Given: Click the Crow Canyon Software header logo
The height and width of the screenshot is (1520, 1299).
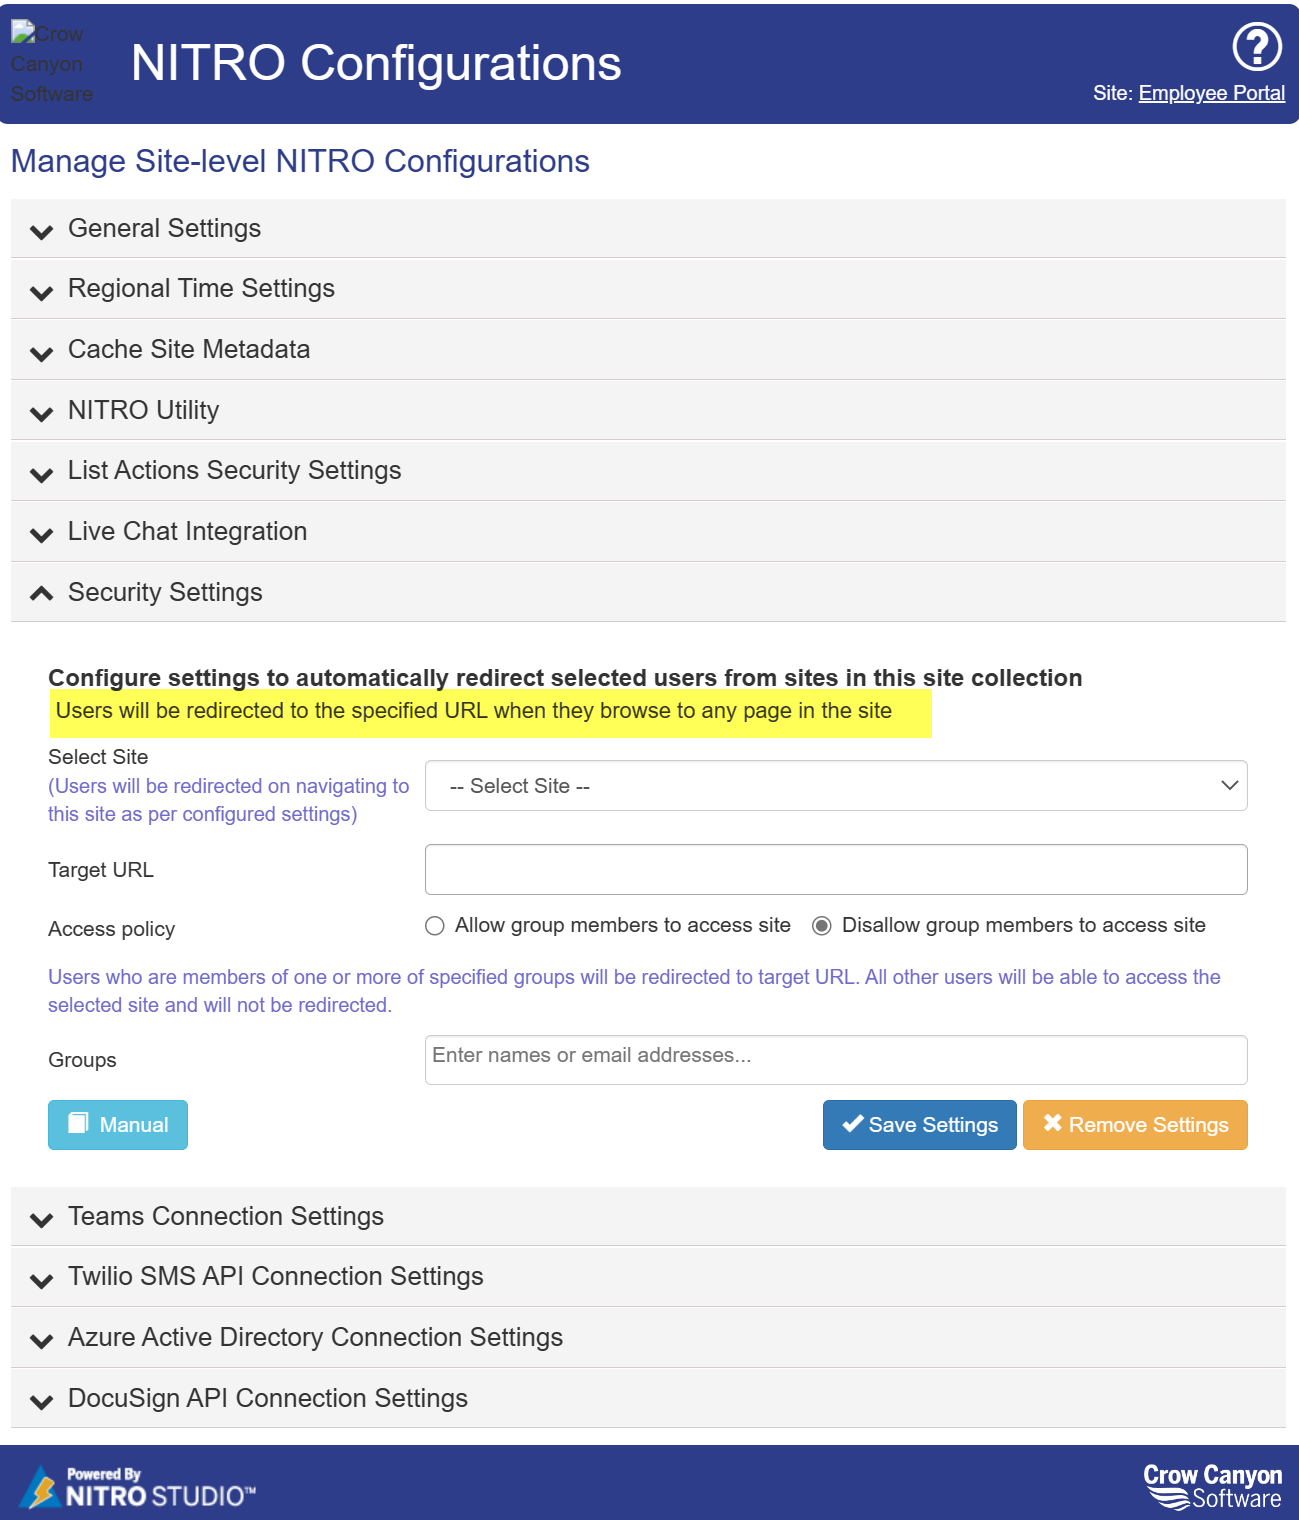Looking at the screenshot, I should point(51,63).
